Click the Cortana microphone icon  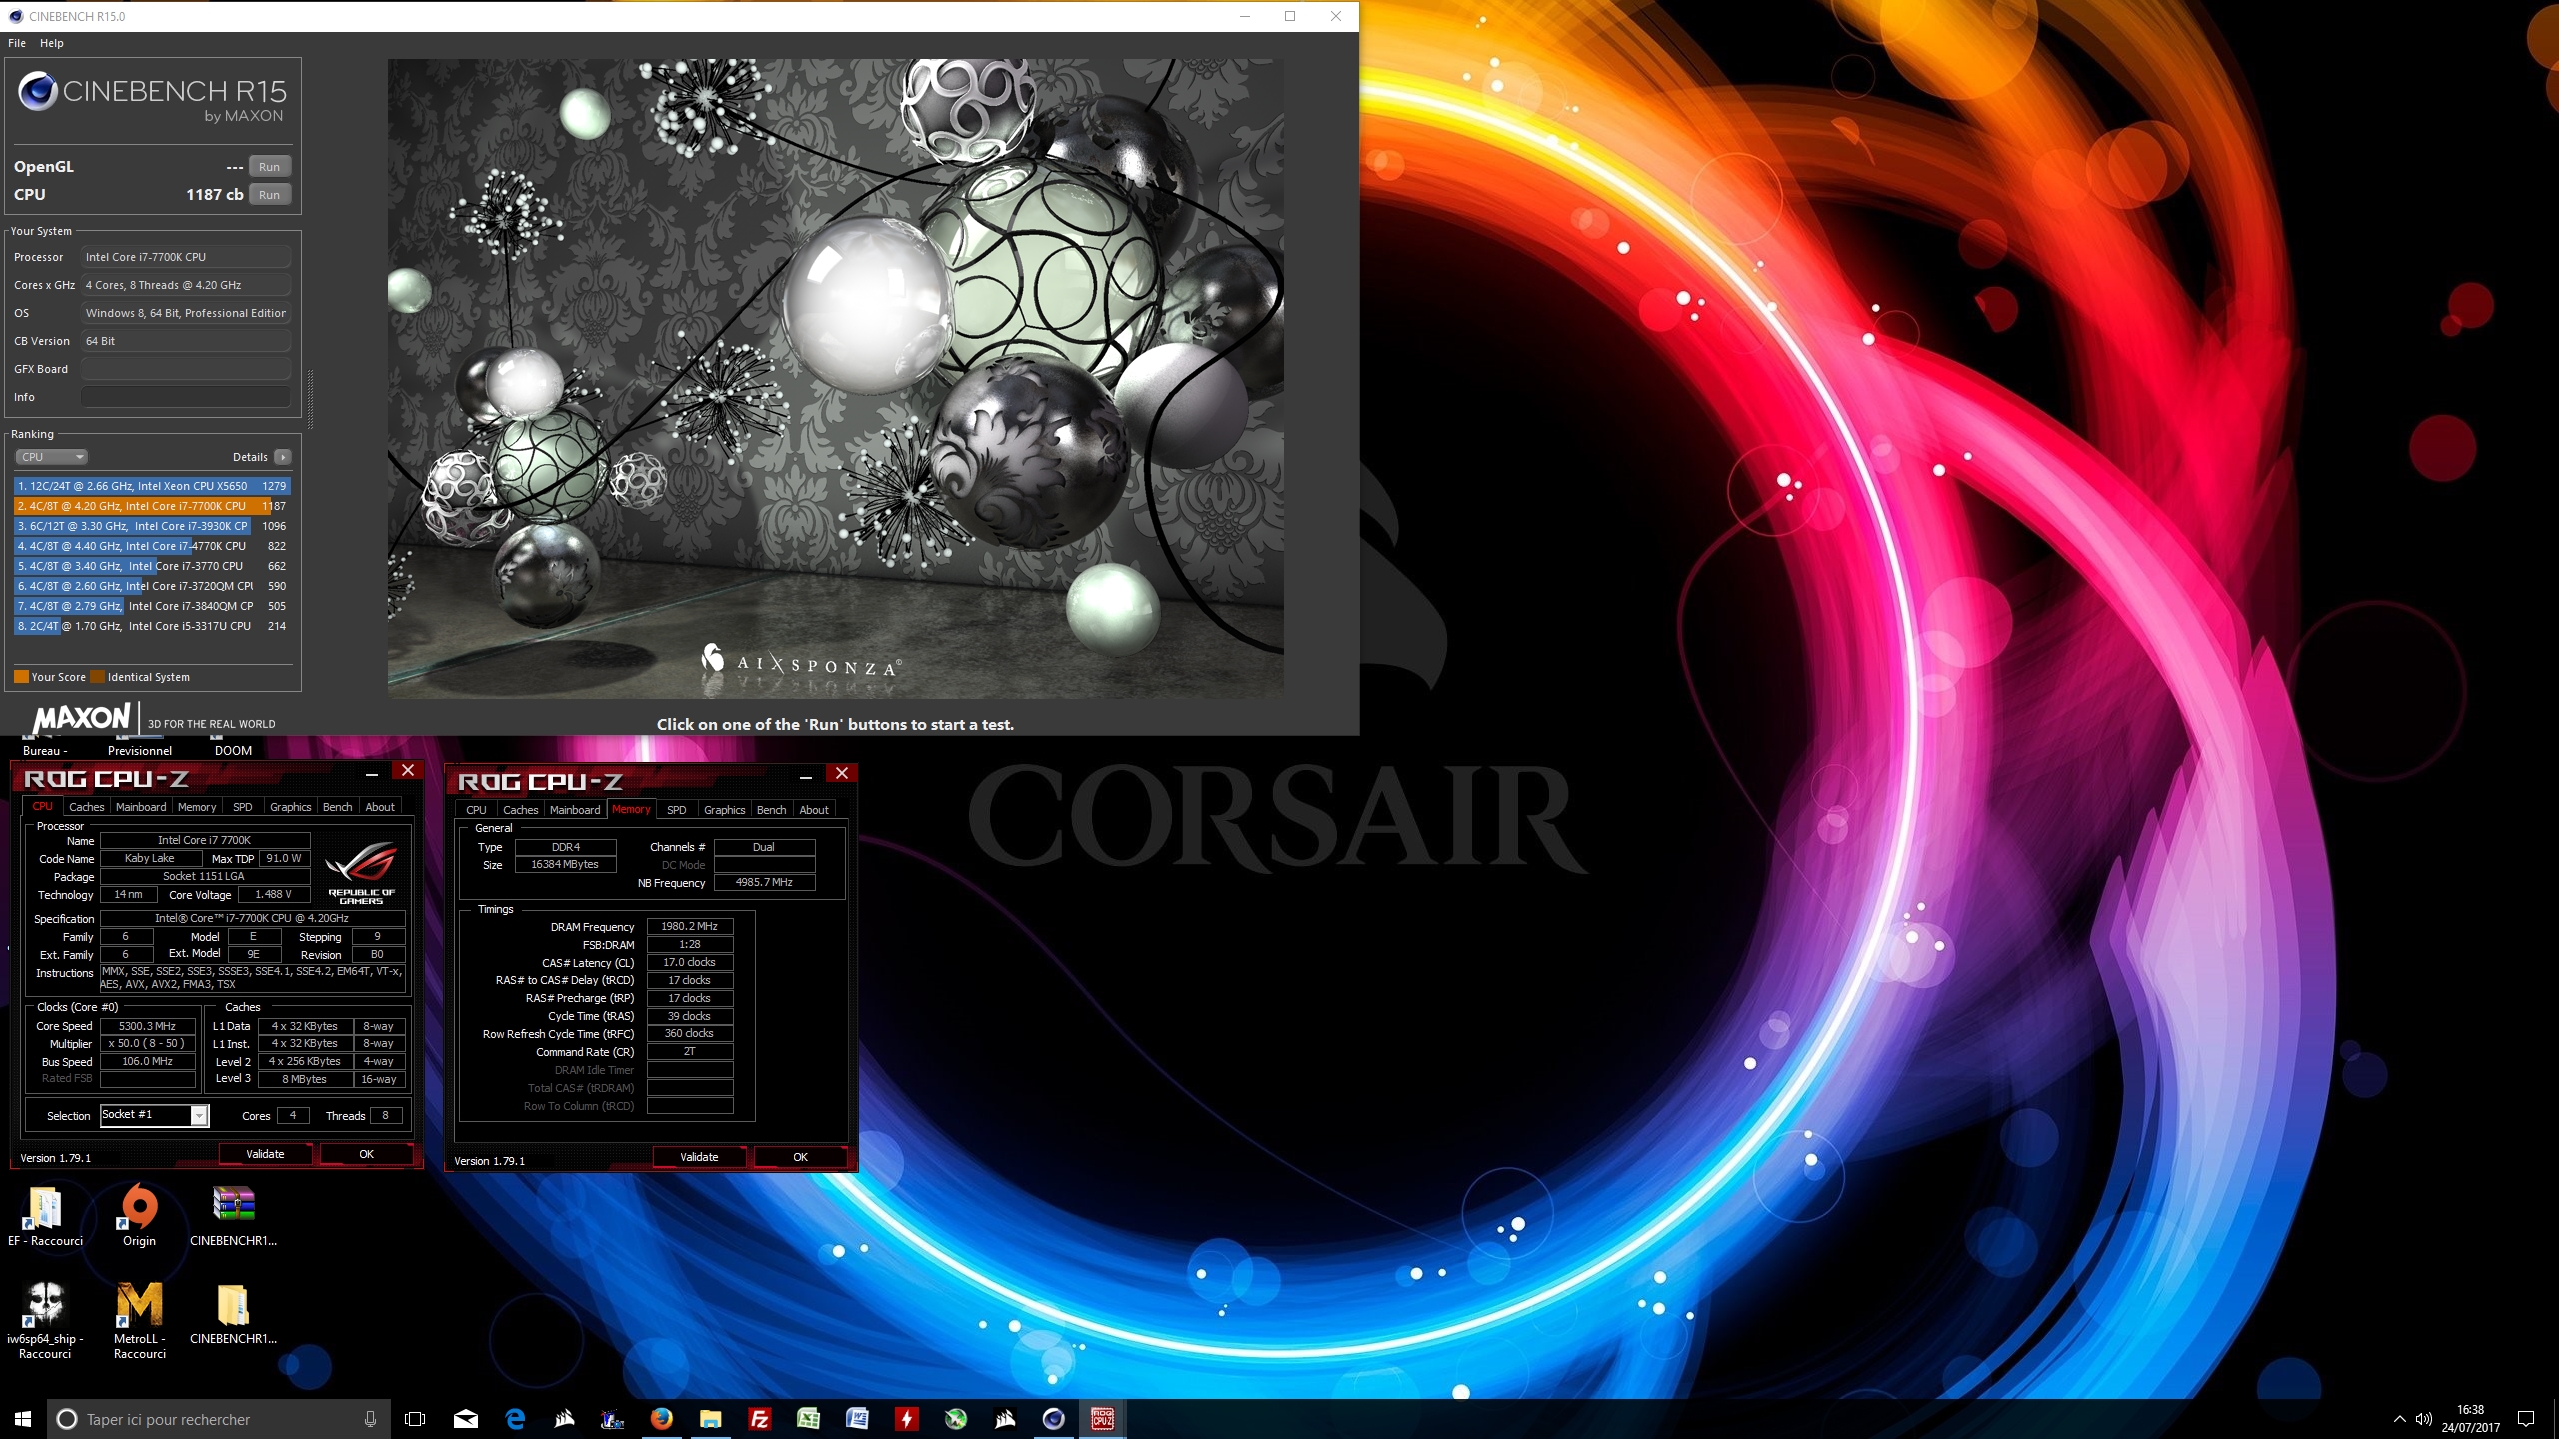(370, 1419)
